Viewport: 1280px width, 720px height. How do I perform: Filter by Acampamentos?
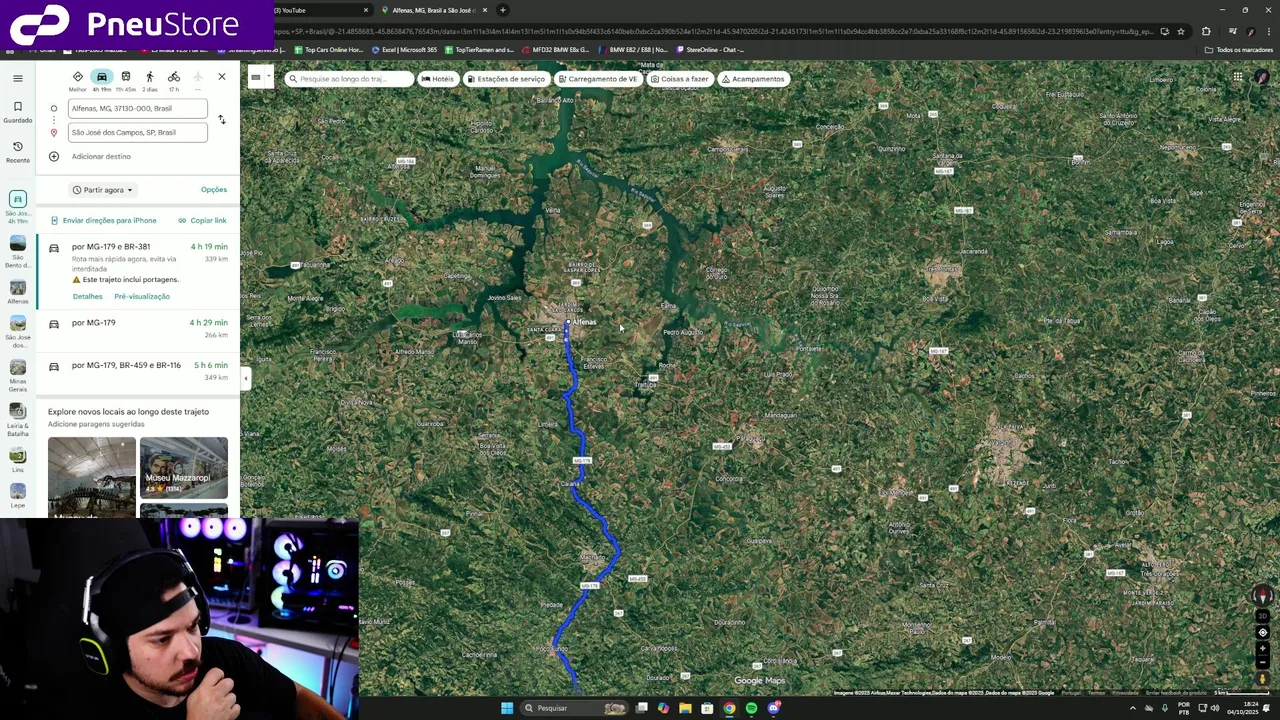point(753,79)
